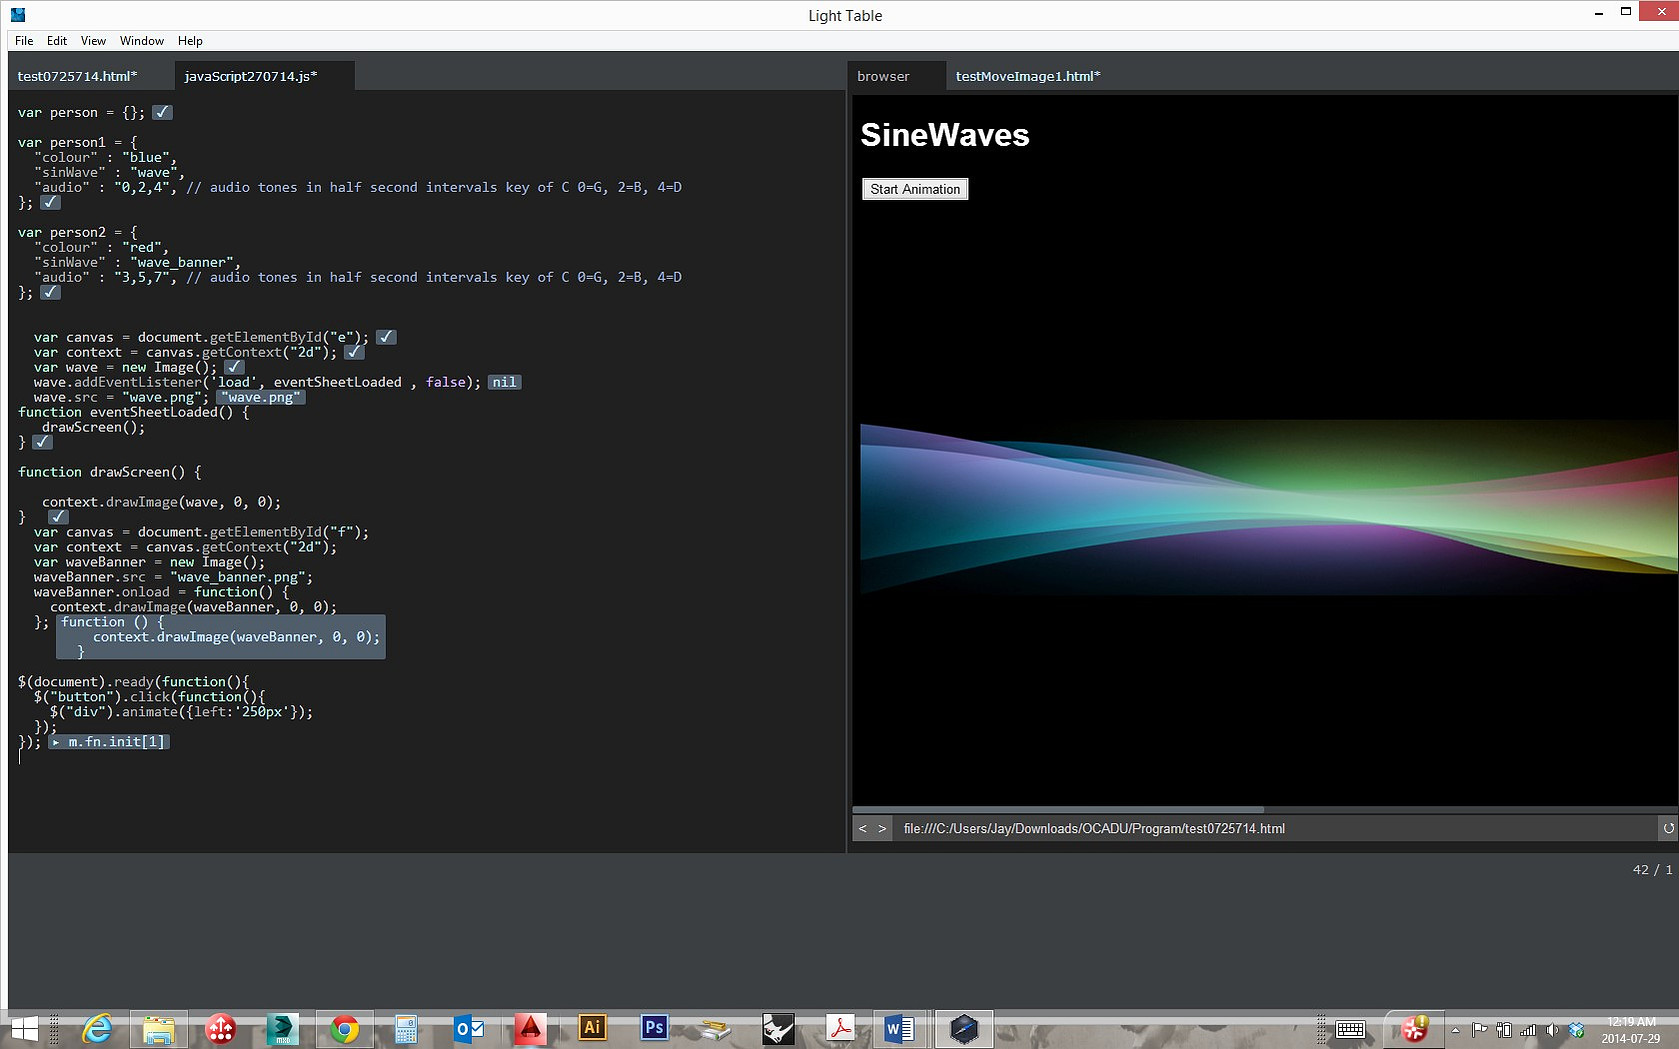Open the volume control in tray

pos(1552,1030)
